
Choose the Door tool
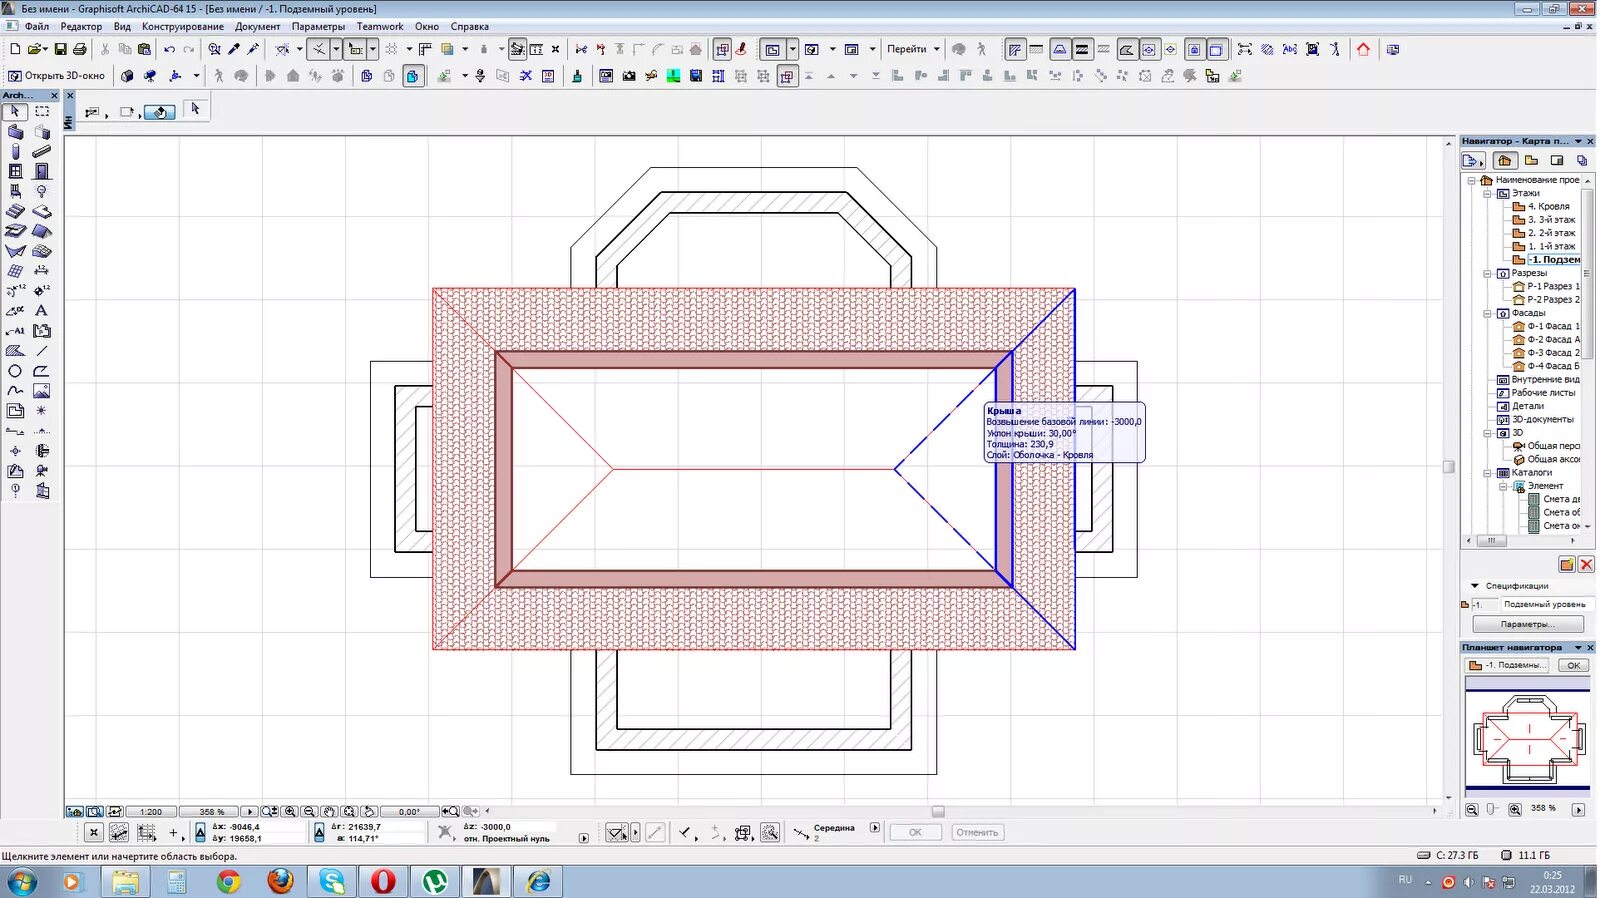click(42, 172)
